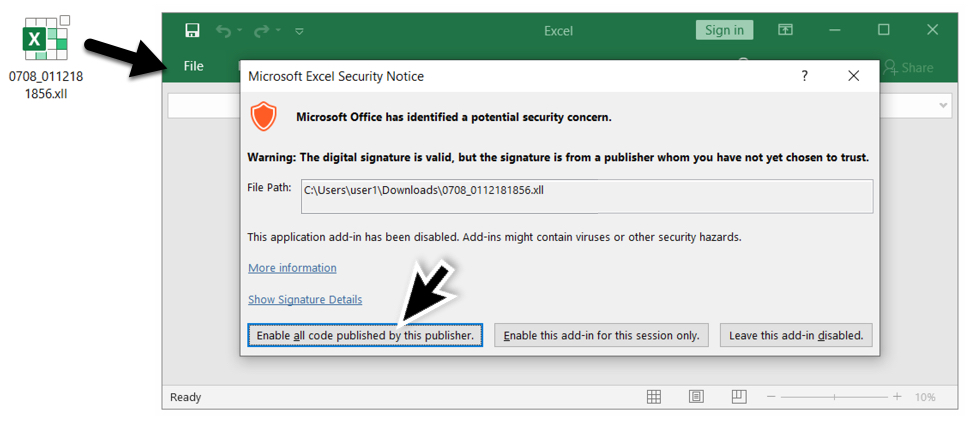Open the Ribbon Display Options icon
Image resolution: width=975 pixels, height=421 pixels.
pos(785,30)
